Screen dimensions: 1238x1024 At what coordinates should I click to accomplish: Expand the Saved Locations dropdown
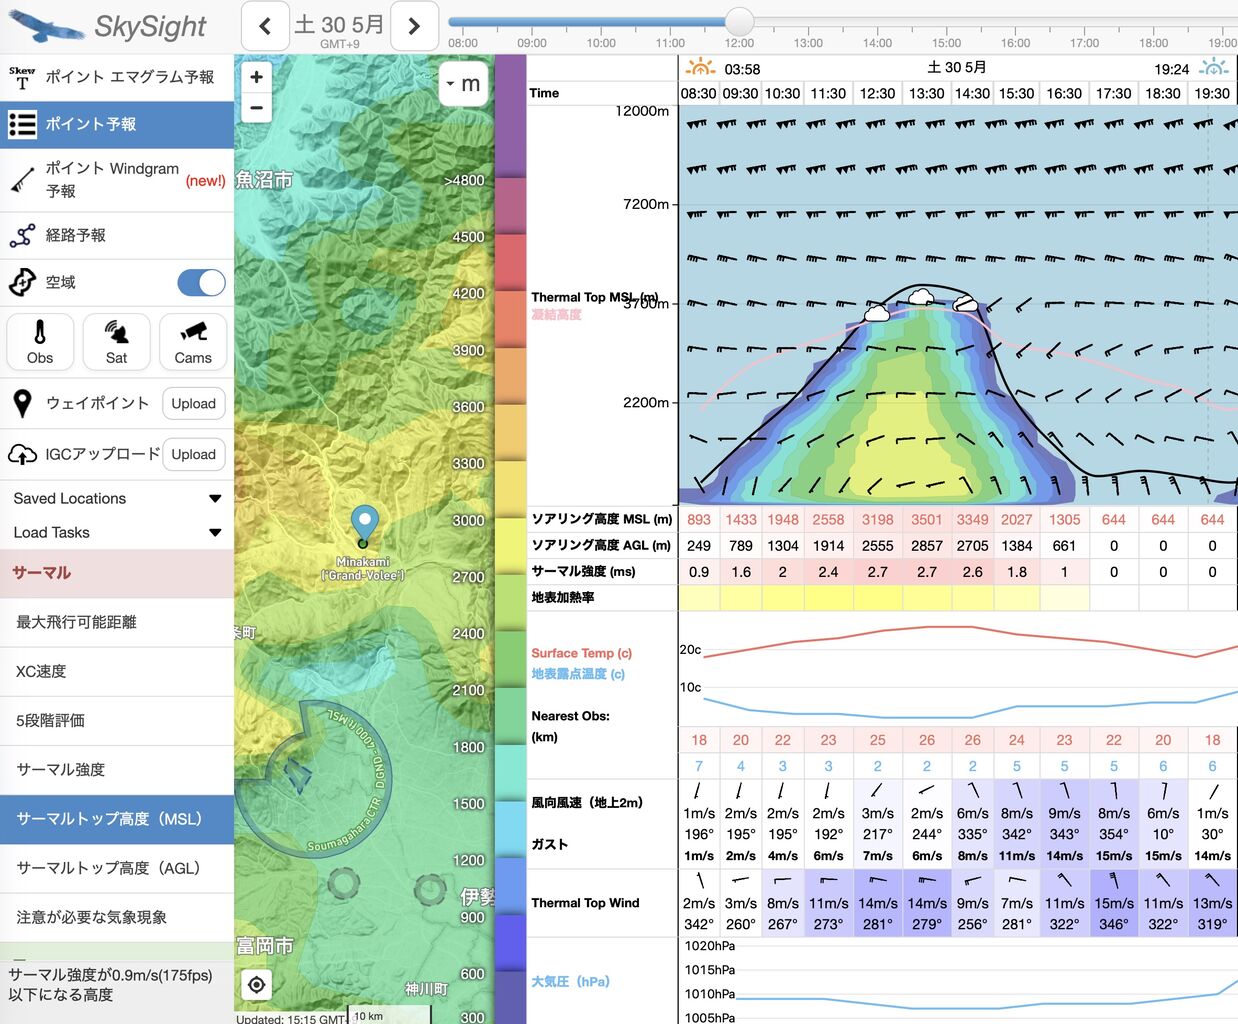(117, 498)
